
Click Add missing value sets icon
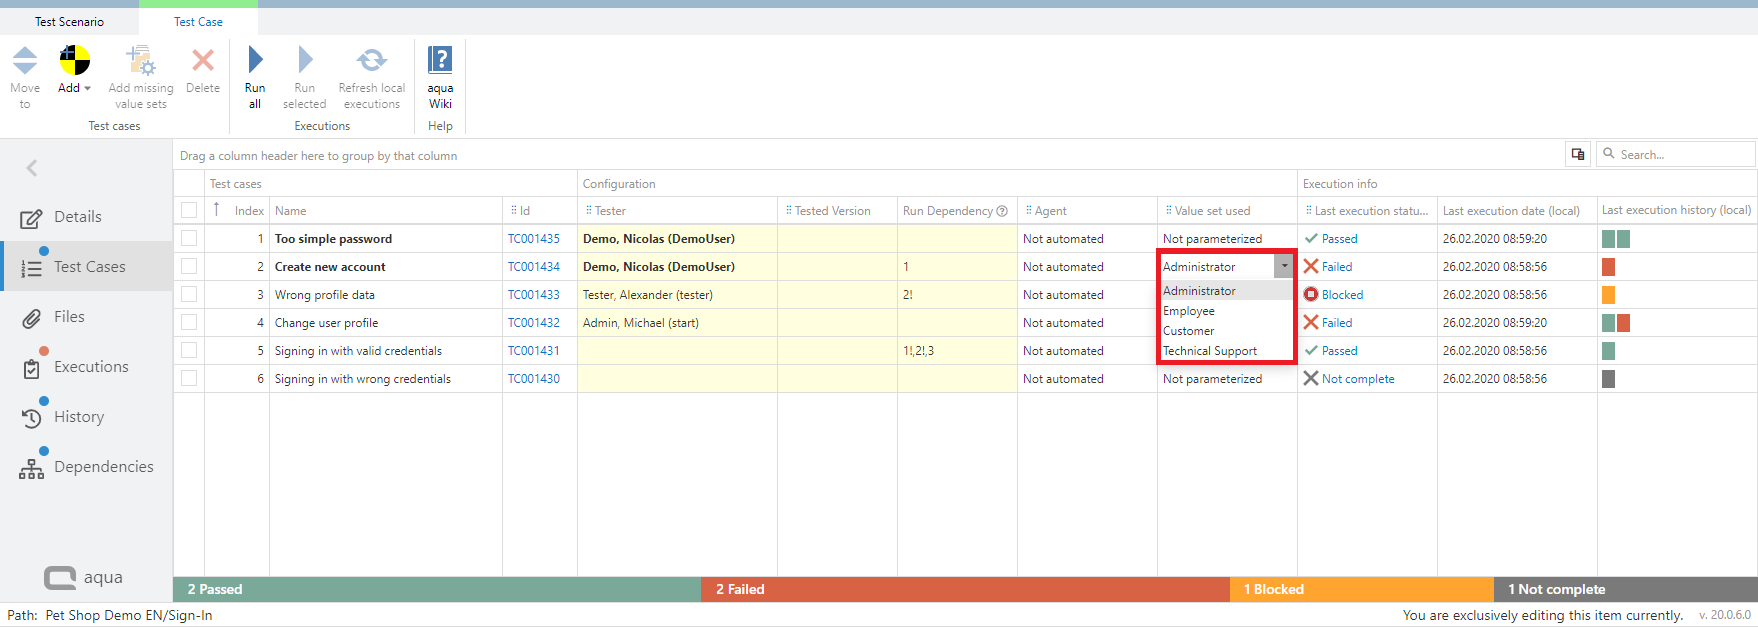coord(140,61)
